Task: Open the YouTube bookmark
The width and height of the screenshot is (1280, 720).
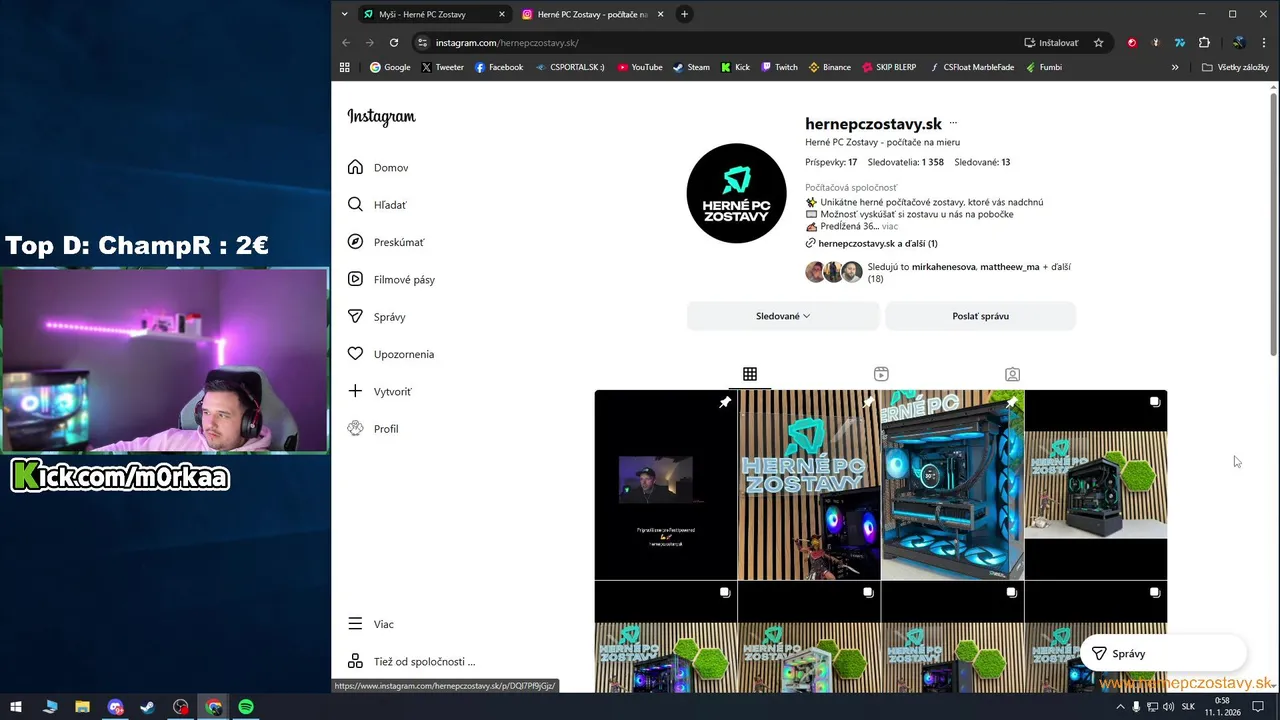Action: click(x=640, y=67)
